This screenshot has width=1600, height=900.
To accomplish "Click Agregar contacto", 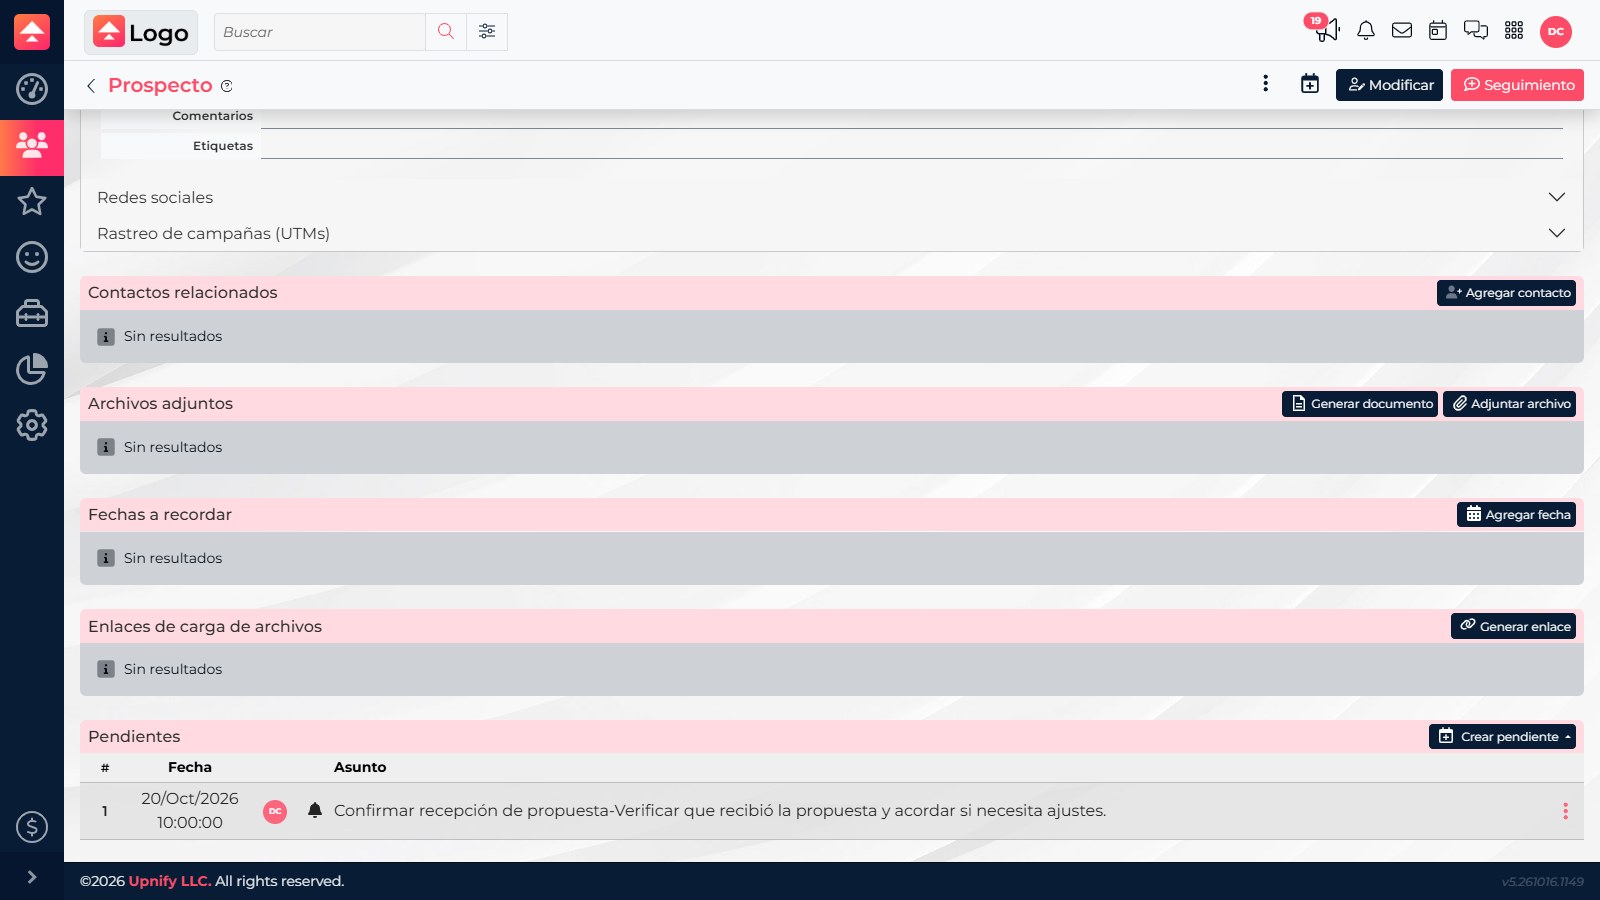I will coord(1506,293).
